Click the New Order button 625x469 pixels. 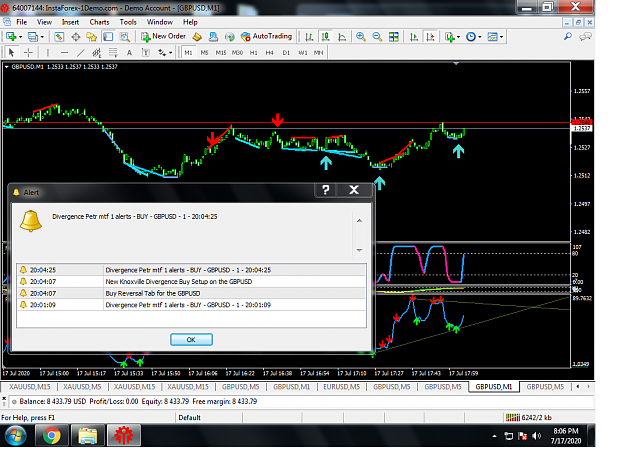164,37
